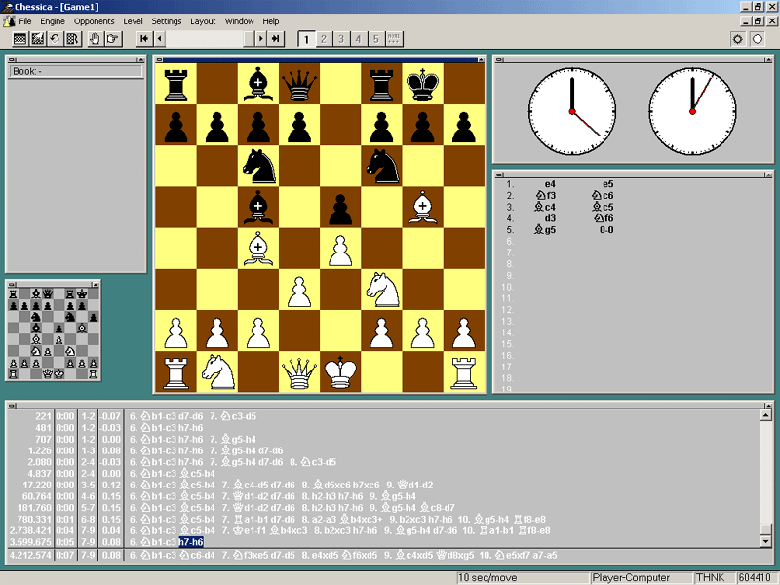
Task: Select the white knight on f3
Action: click(x=382, y=290)
